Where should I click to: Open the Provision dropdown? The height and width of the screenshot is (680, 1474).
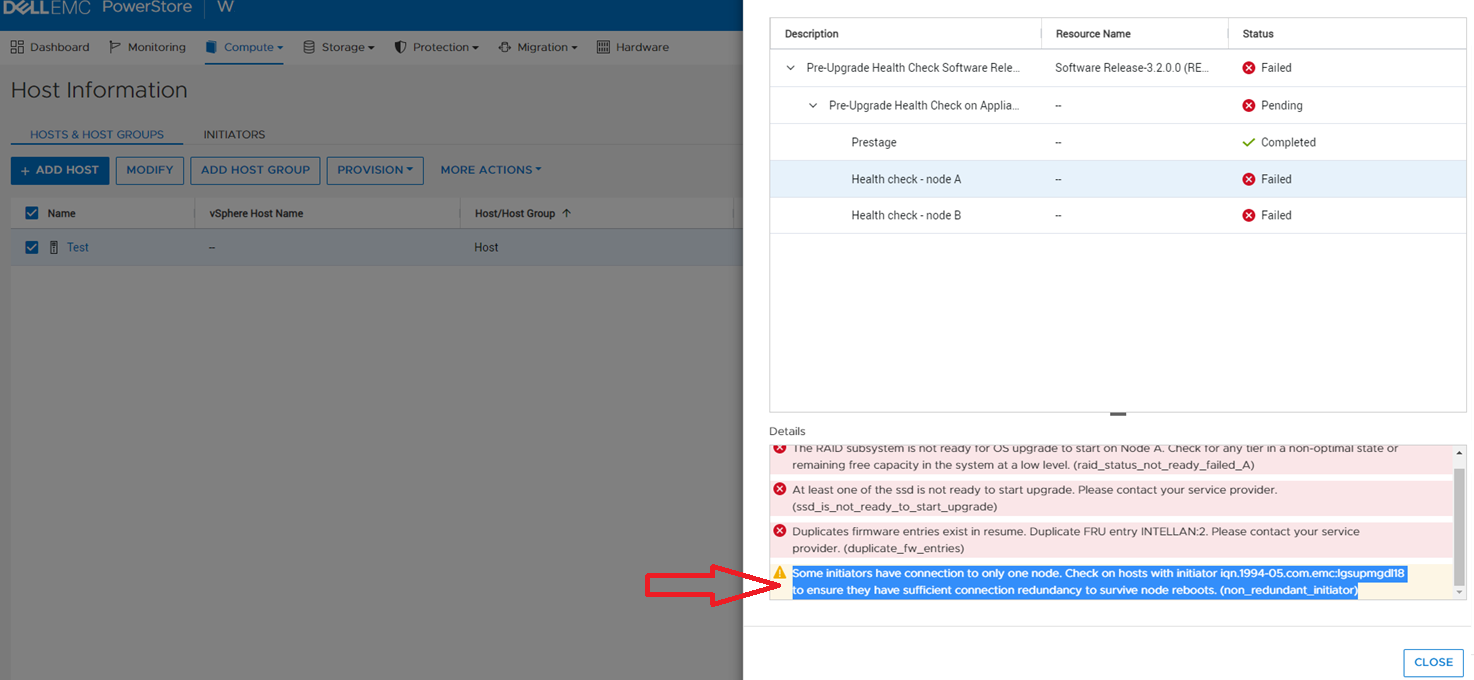point(375,170)
